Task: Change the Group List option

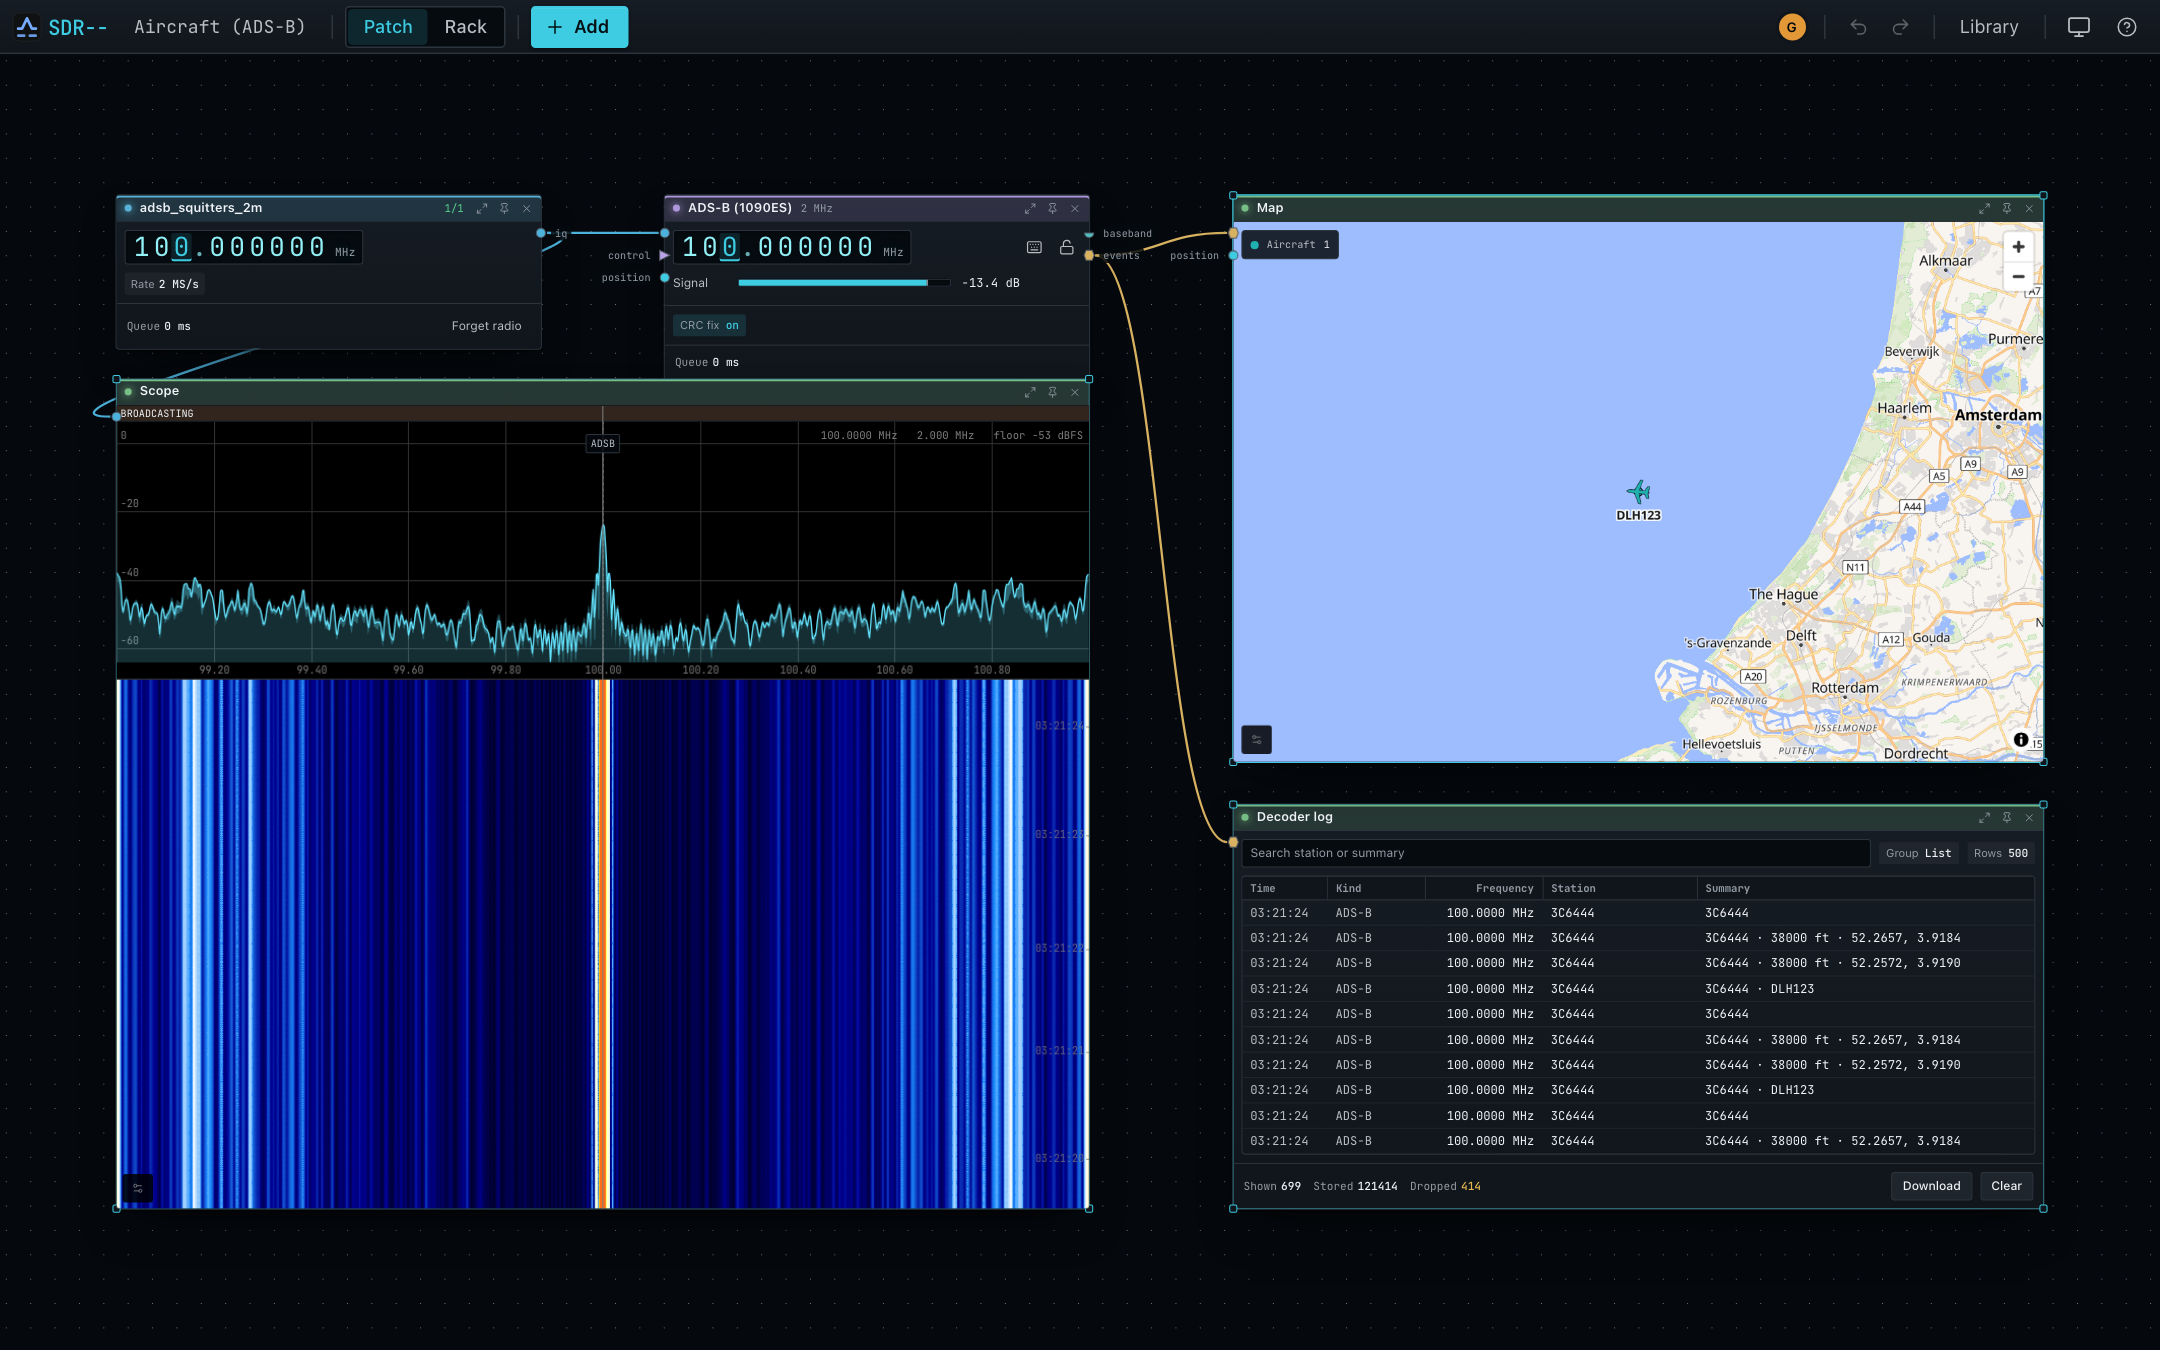Action: coord(1918,853)
